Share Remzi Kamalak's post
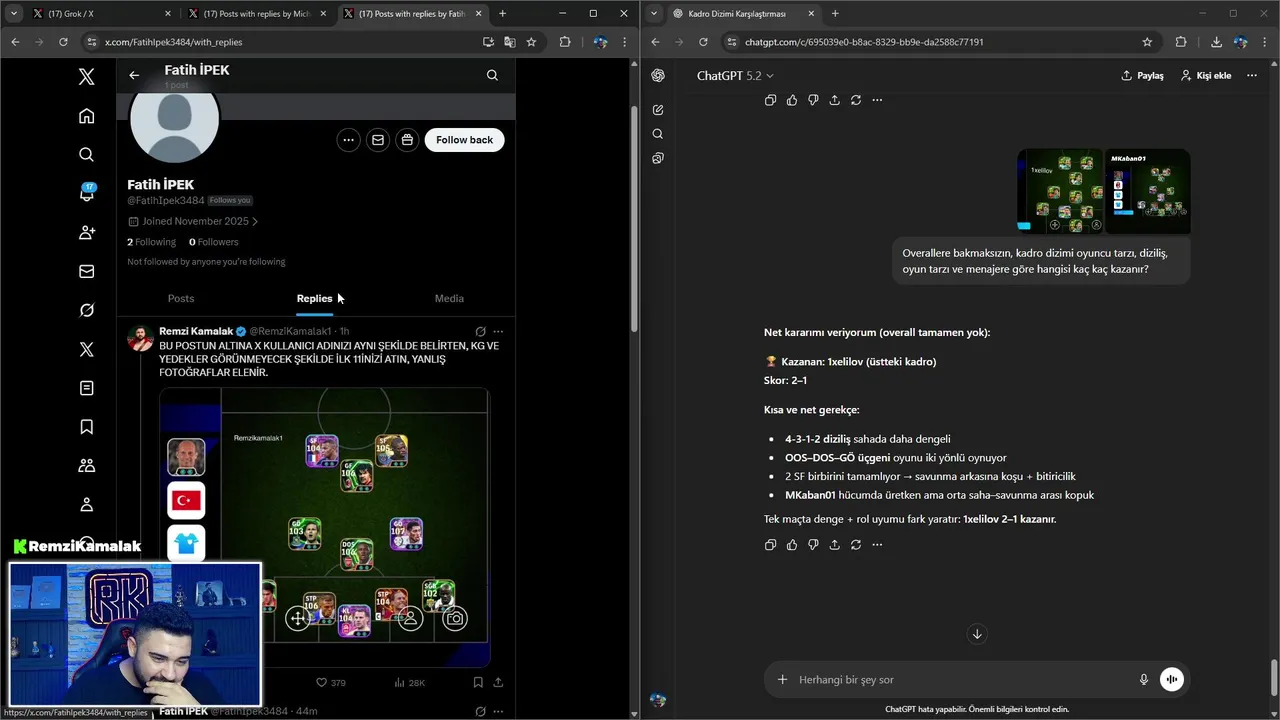 coord(498,682)
